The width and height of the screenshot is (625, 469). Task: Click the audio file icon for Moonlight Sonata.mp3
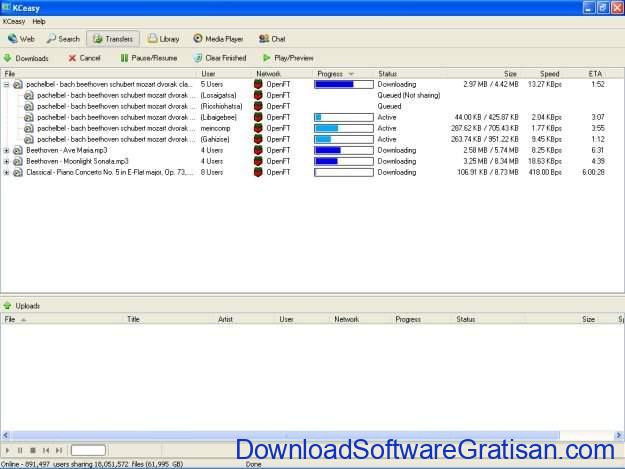point(18,161)
